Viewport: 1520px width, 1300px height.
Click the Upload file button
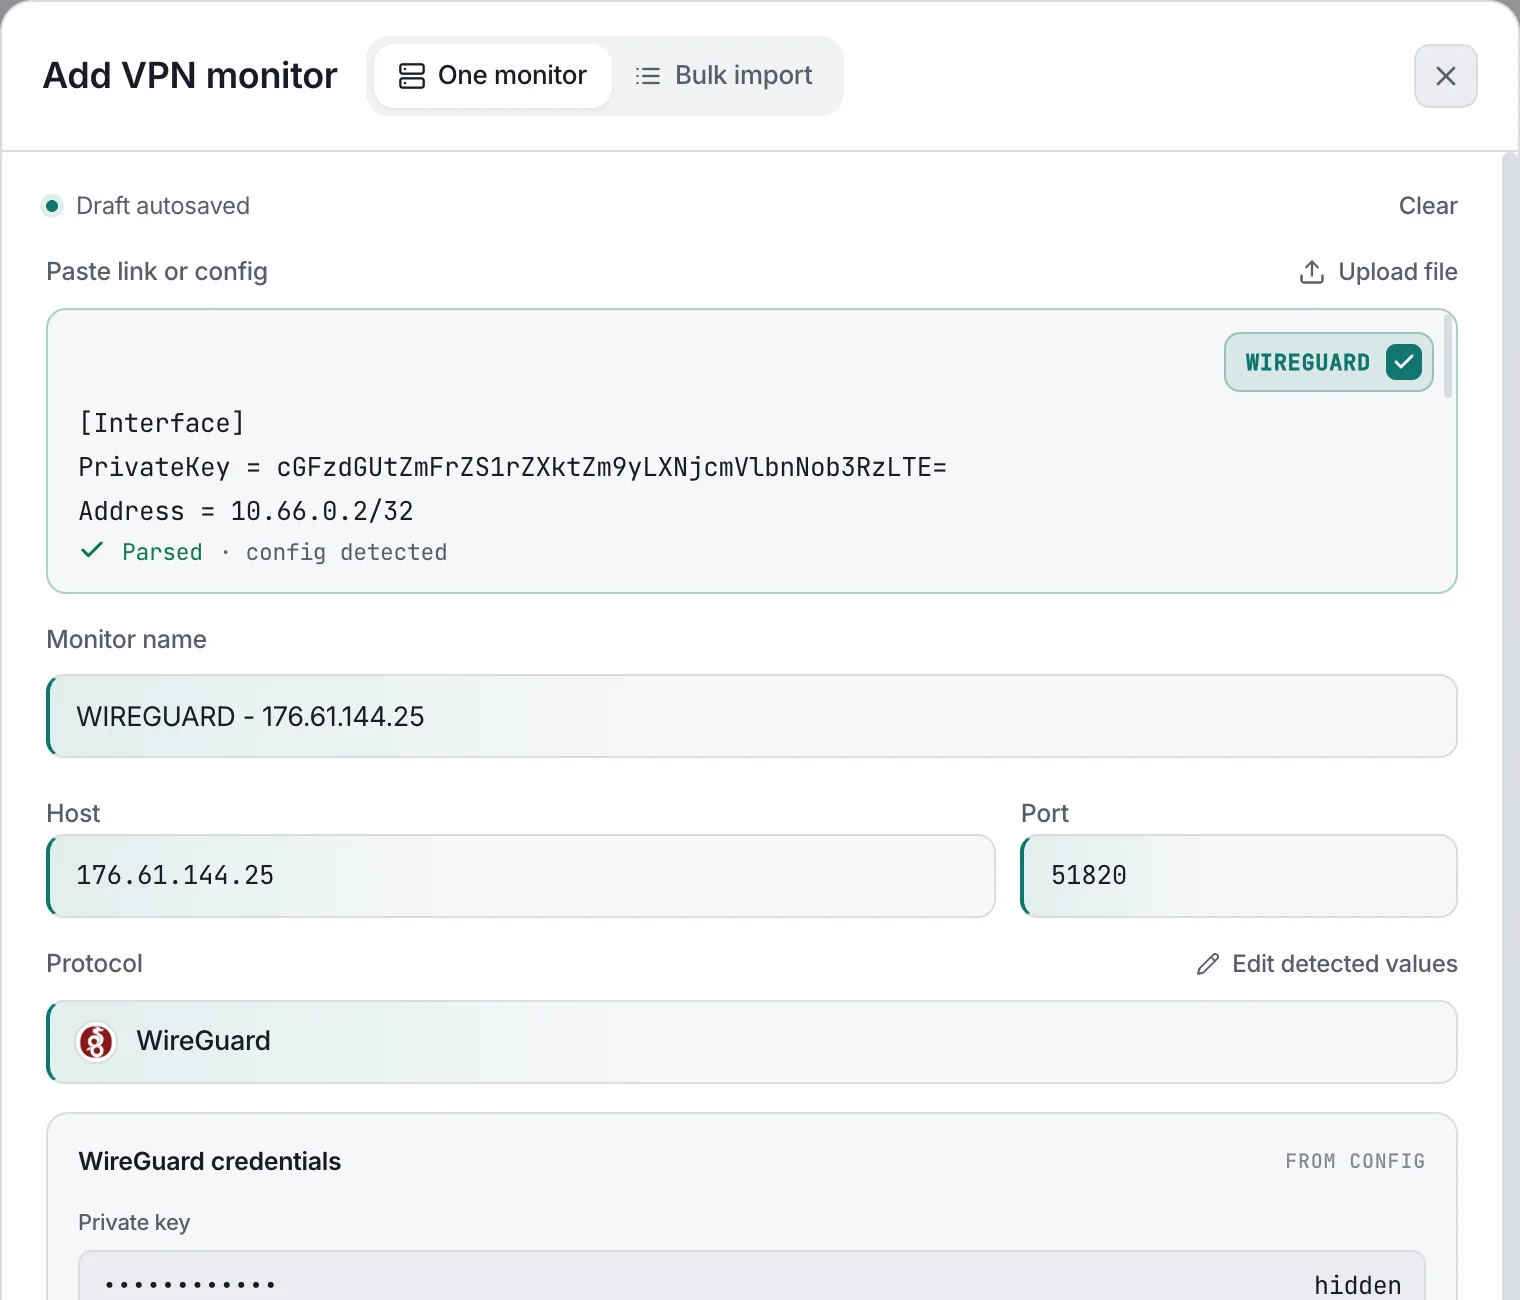[x=1378, y=272]
